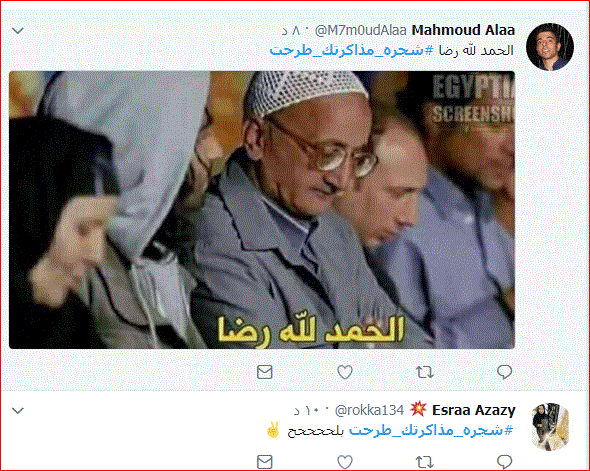590x471 pixels.
Task: Open the GIF of the man with glasses
Action: click(x=262, y=210)
